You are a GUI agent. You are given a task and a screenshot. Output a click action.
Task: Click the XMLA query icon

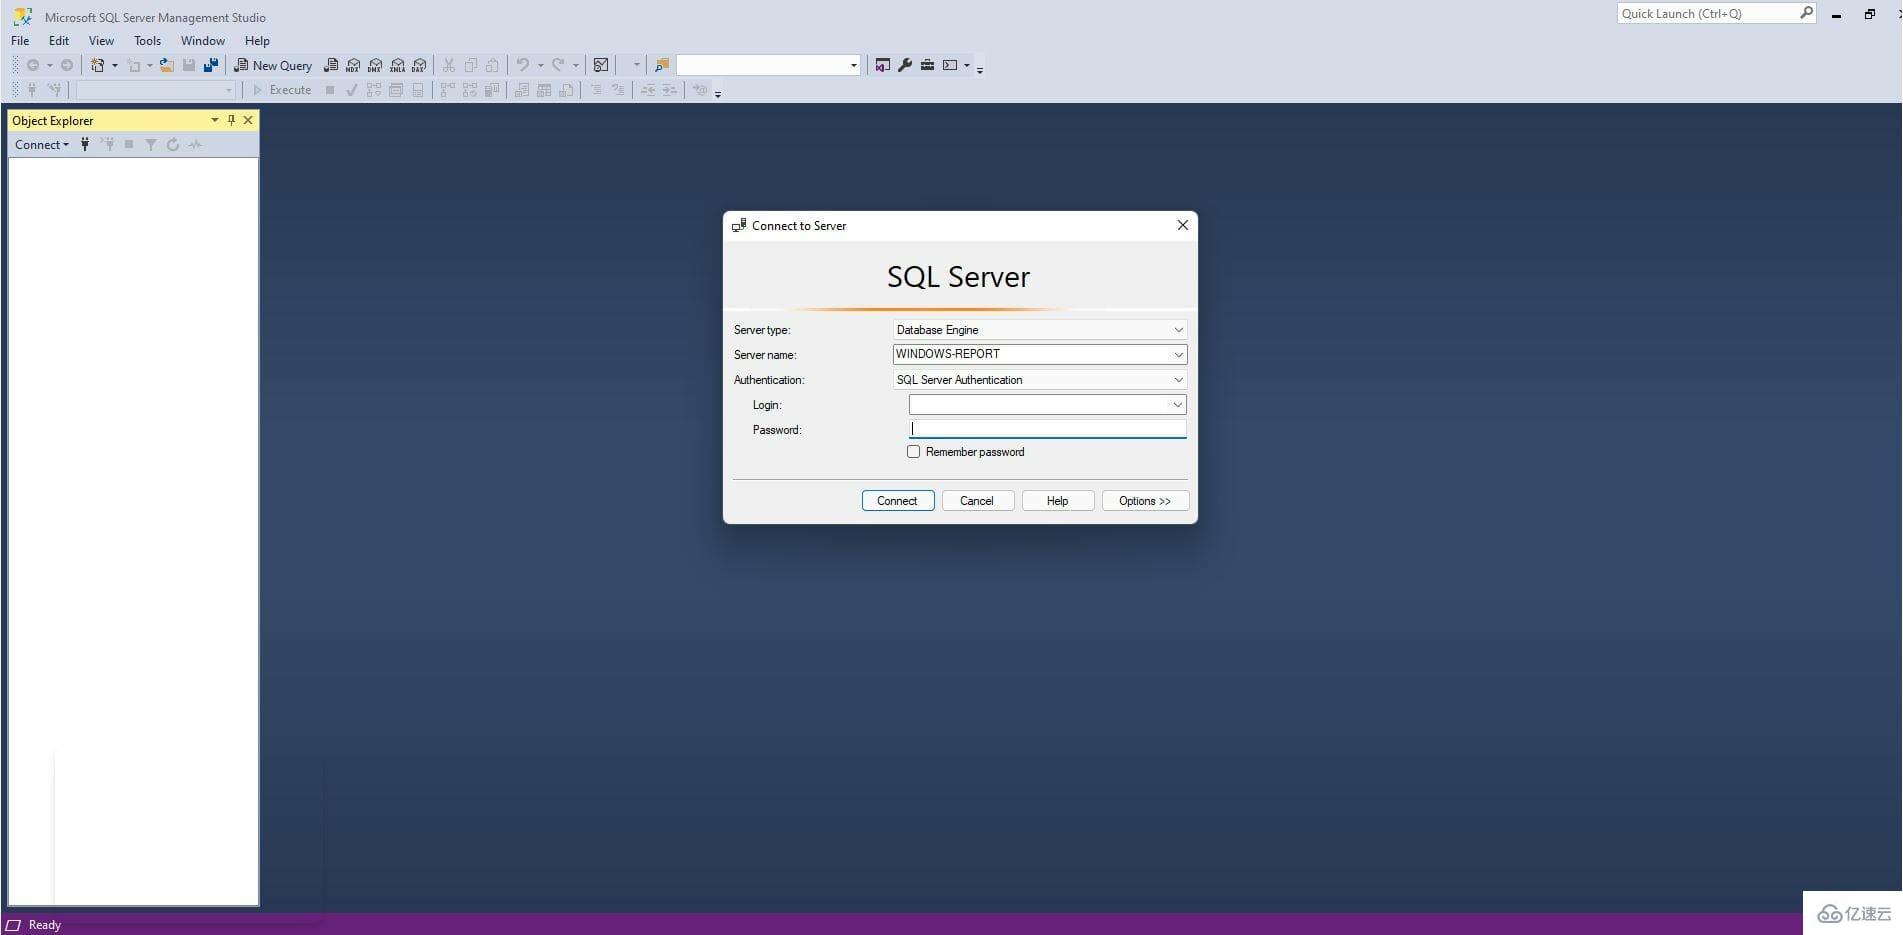pos(397,65)
